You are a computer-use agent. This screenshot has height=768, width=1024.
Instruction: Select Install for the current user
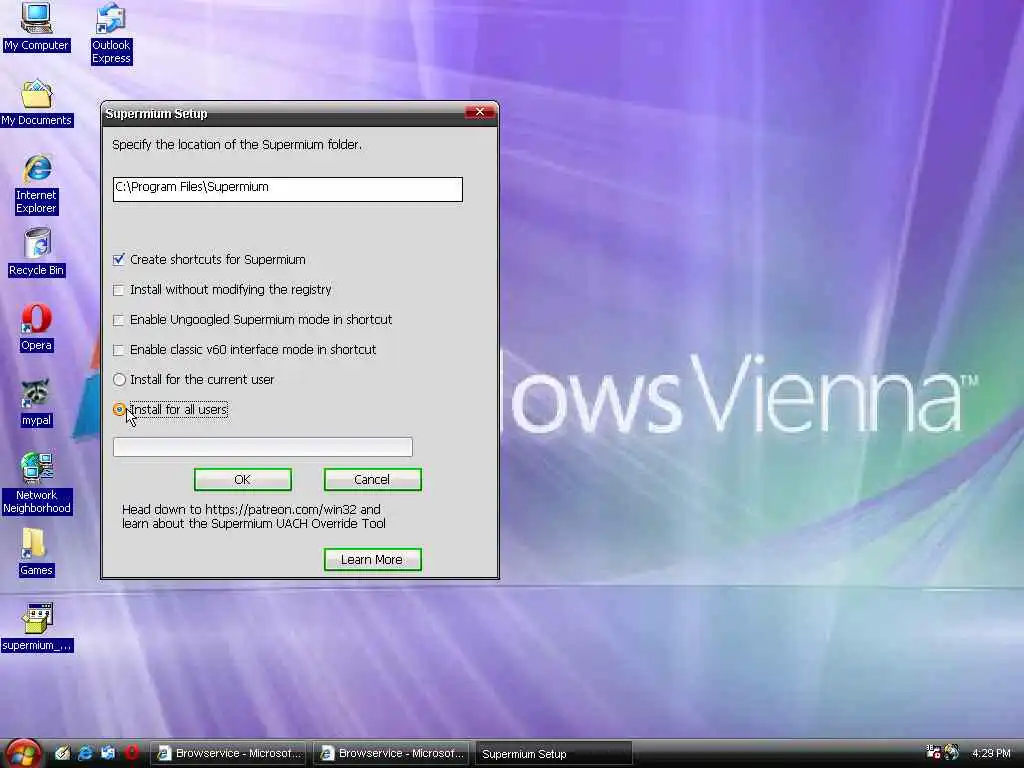[x=120, y=379]
